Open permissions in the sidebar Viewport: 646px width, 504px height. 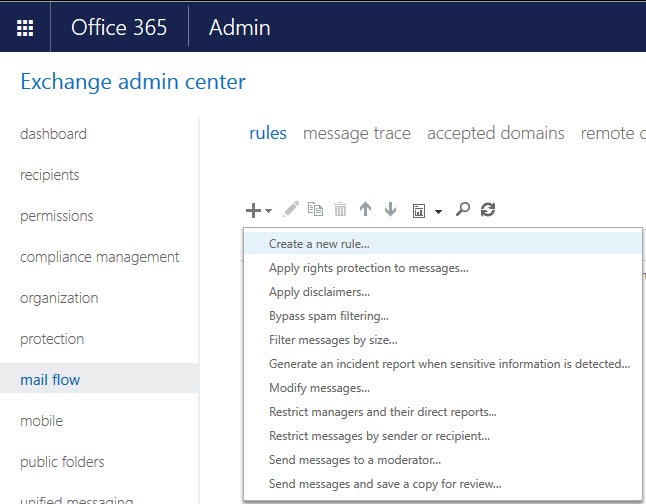coord(56,216)
